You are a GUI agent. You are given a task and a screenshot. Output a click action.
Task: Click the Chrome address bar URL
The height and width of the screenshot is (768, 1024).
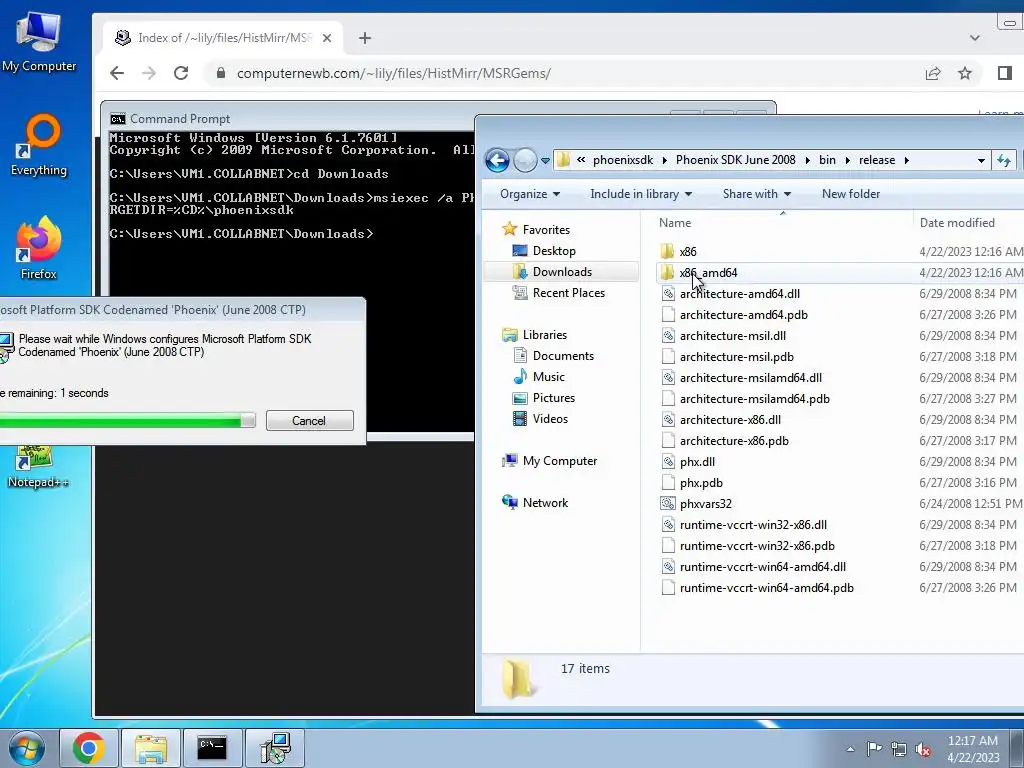(394, 73)
